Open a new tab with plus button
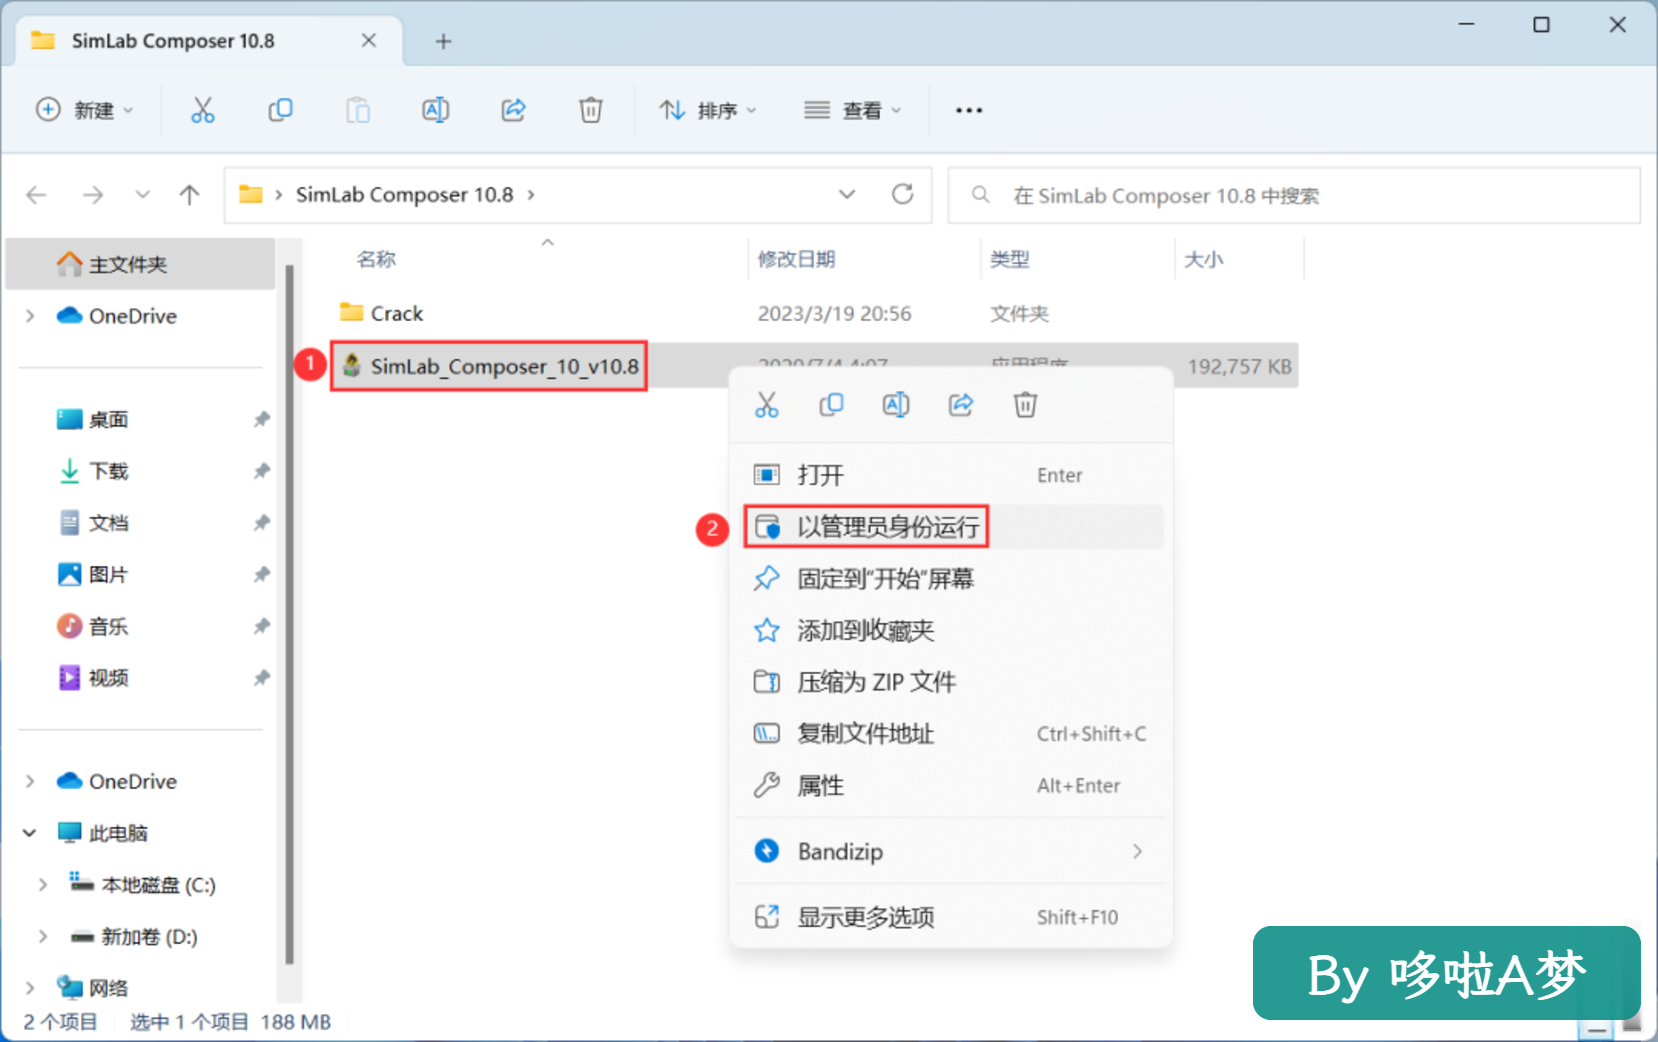The height and width of the screenshot is (1042, 1658). point(443,41)
